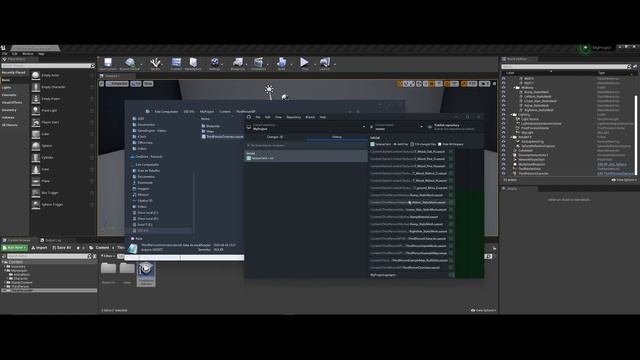Open the Modes toolbar icon

155,63
